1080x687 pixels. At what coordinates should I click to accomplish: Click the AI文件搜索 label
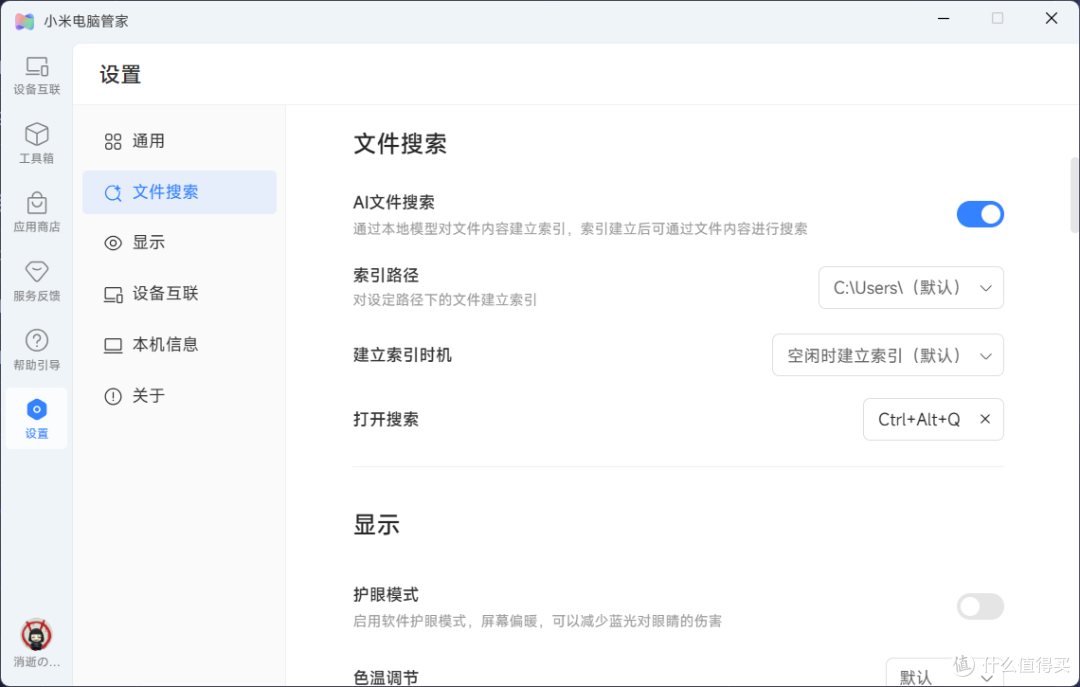(x=394, y=203)
